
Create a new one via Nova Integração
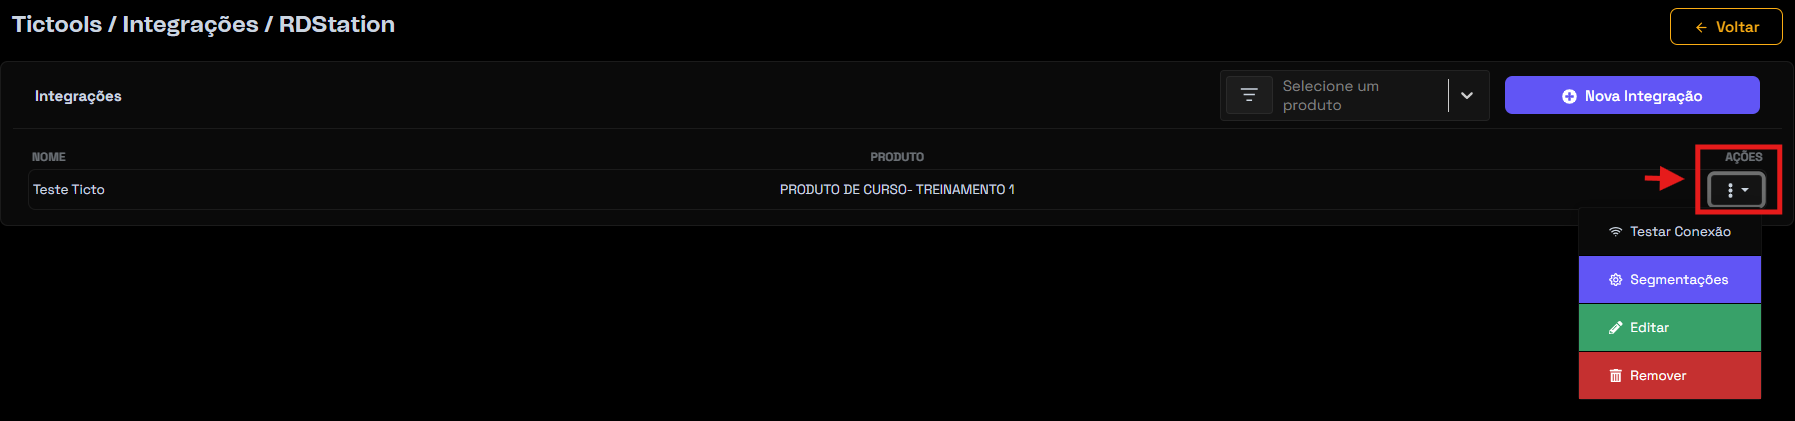point(1632,95)
